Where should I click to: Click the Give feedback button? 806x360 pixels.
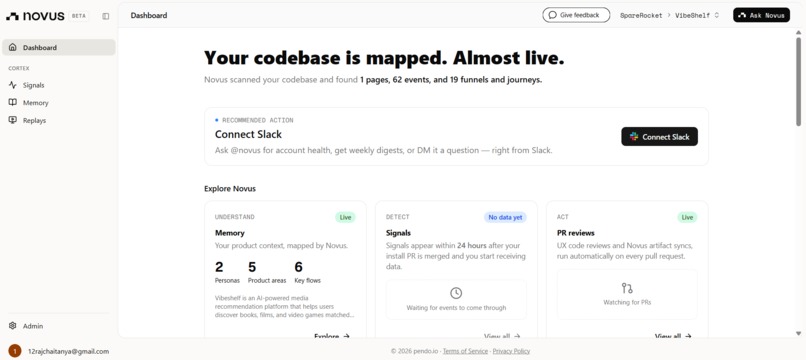576,15
